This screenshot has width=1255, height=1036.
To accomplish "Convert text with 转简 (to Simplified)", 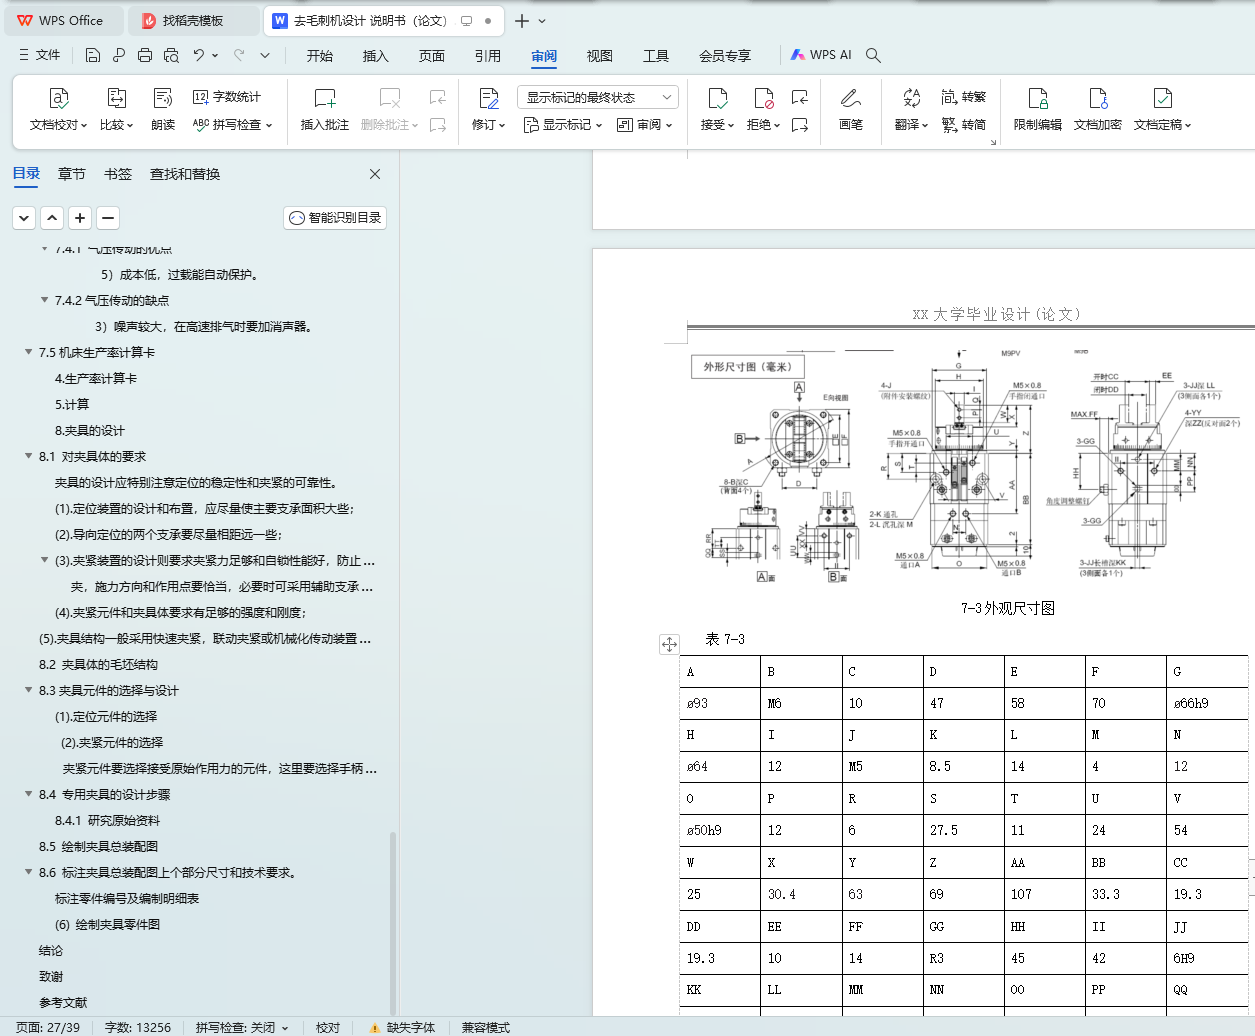I will (964, 125).
